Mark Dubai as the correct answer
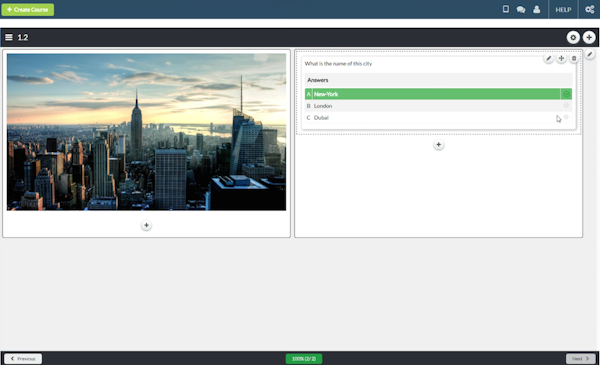Viewport: 600px width, 365px height. (566, 117)
